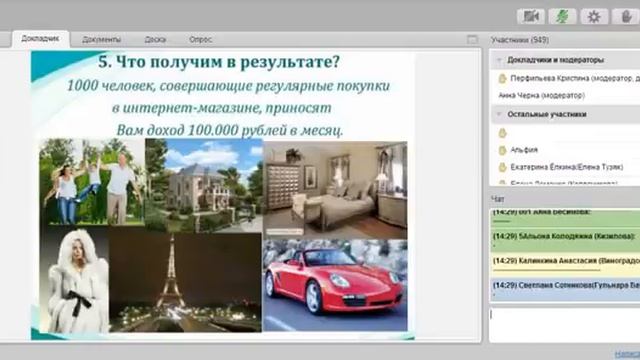Click the send message link below chat
Image resolution: width=640 pixels, height=360 pixels.
[x=627, y=354]
